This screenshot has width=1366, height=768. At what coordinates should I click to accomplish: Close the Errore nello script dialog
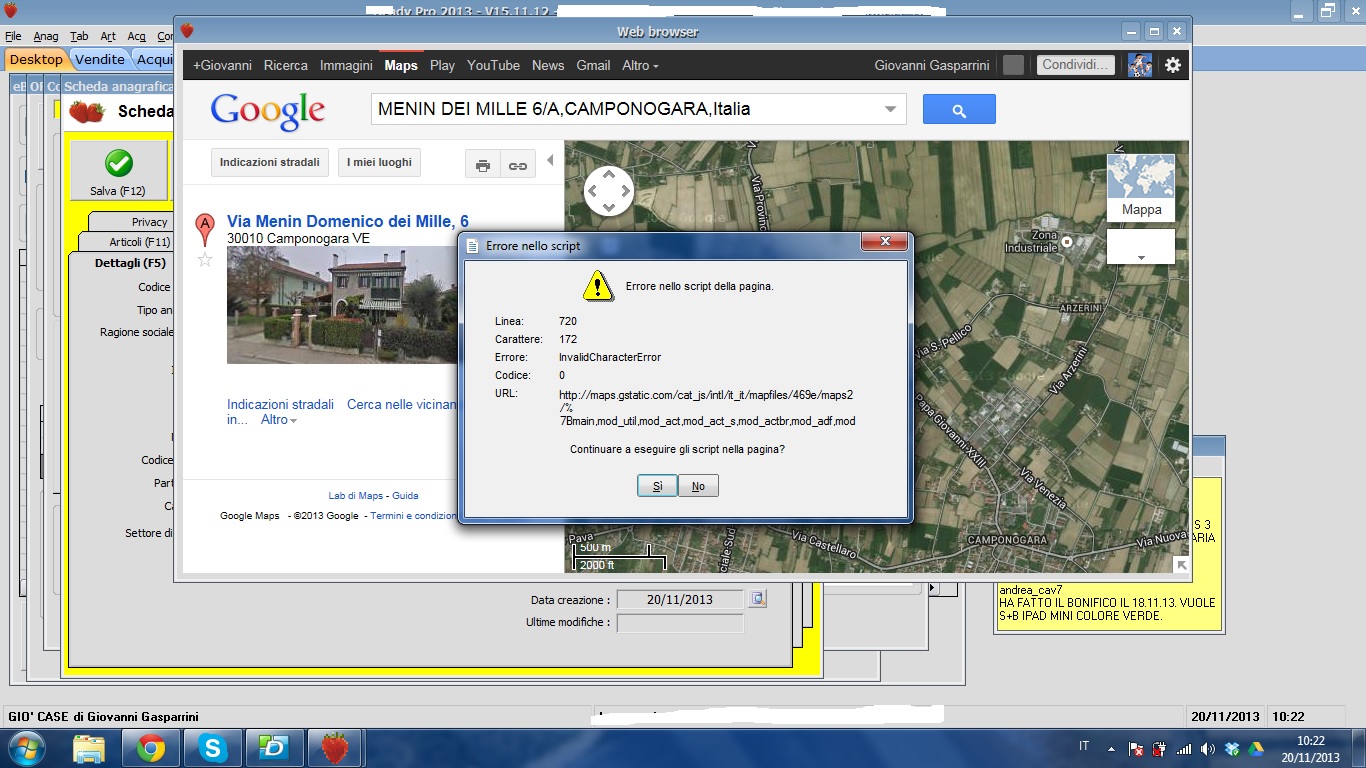[x=885, y=243]
